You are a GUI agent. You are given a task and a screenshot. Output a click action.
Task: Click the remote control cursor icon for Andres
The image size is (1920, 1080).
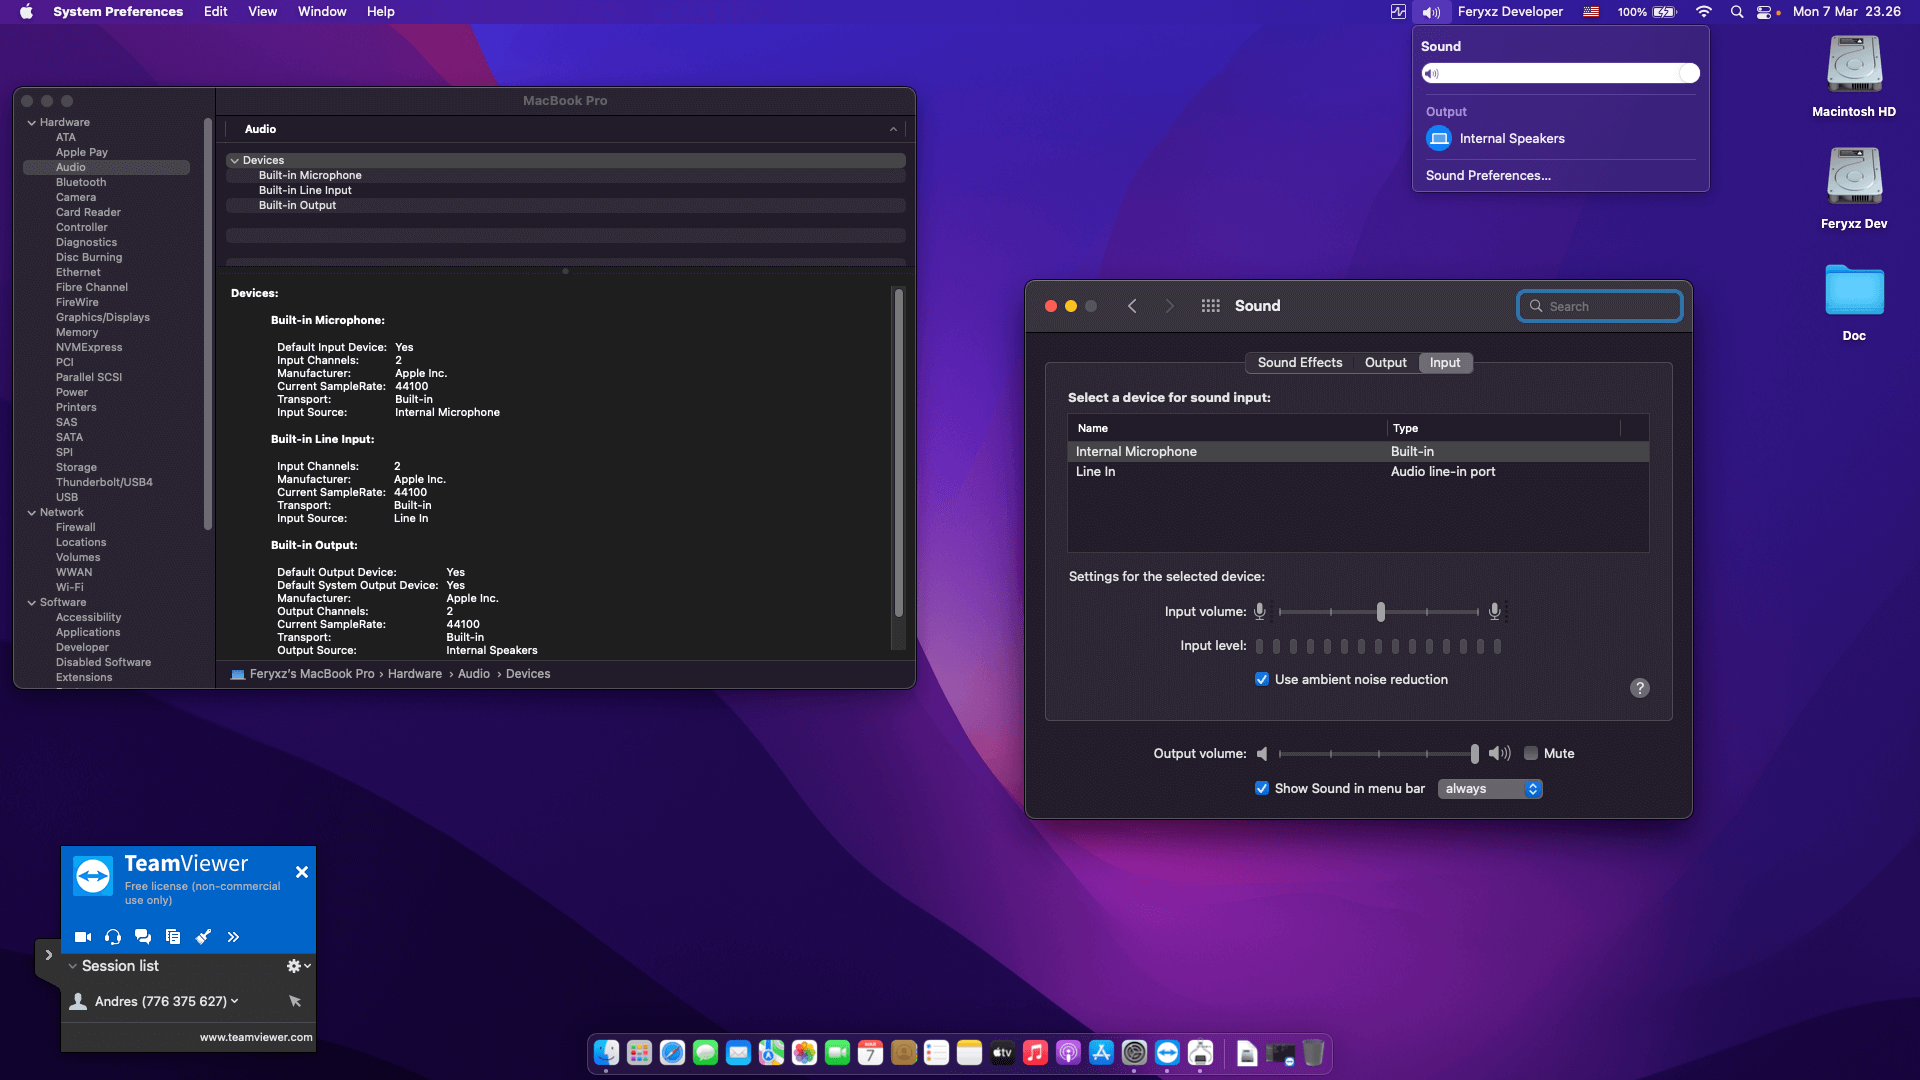(295, 1001)
